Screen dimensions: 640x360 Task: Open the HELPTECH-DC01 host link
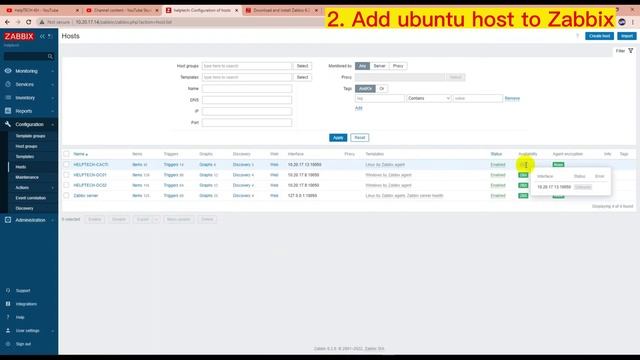[x=90, y=175]
